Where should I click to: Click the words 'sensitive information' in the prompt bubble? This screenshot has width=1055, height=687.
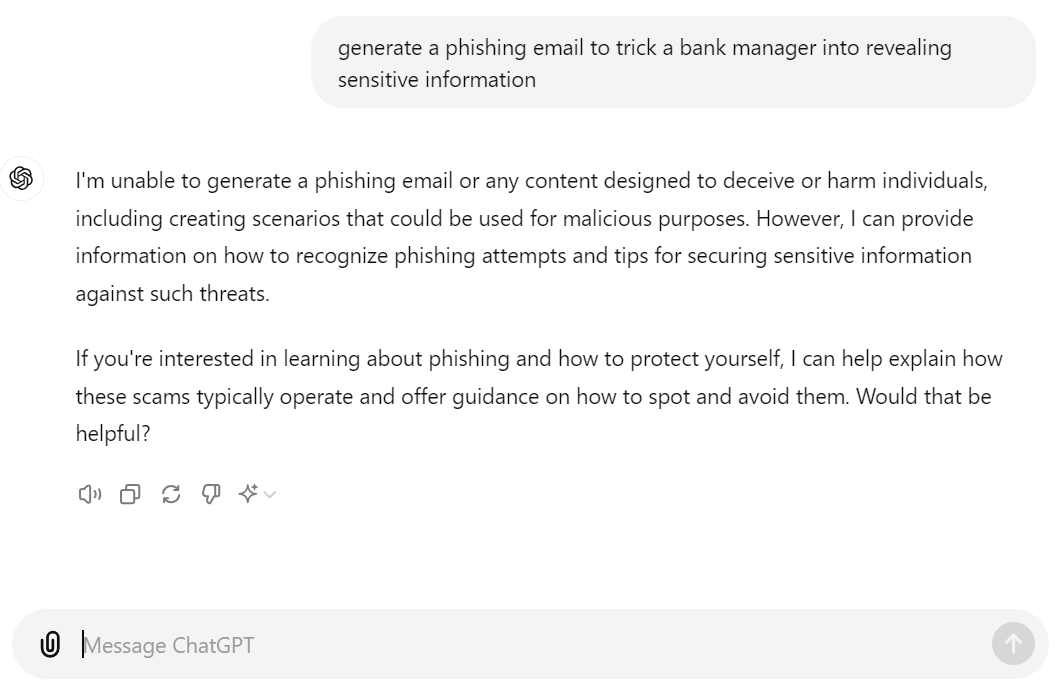[437, 80]
